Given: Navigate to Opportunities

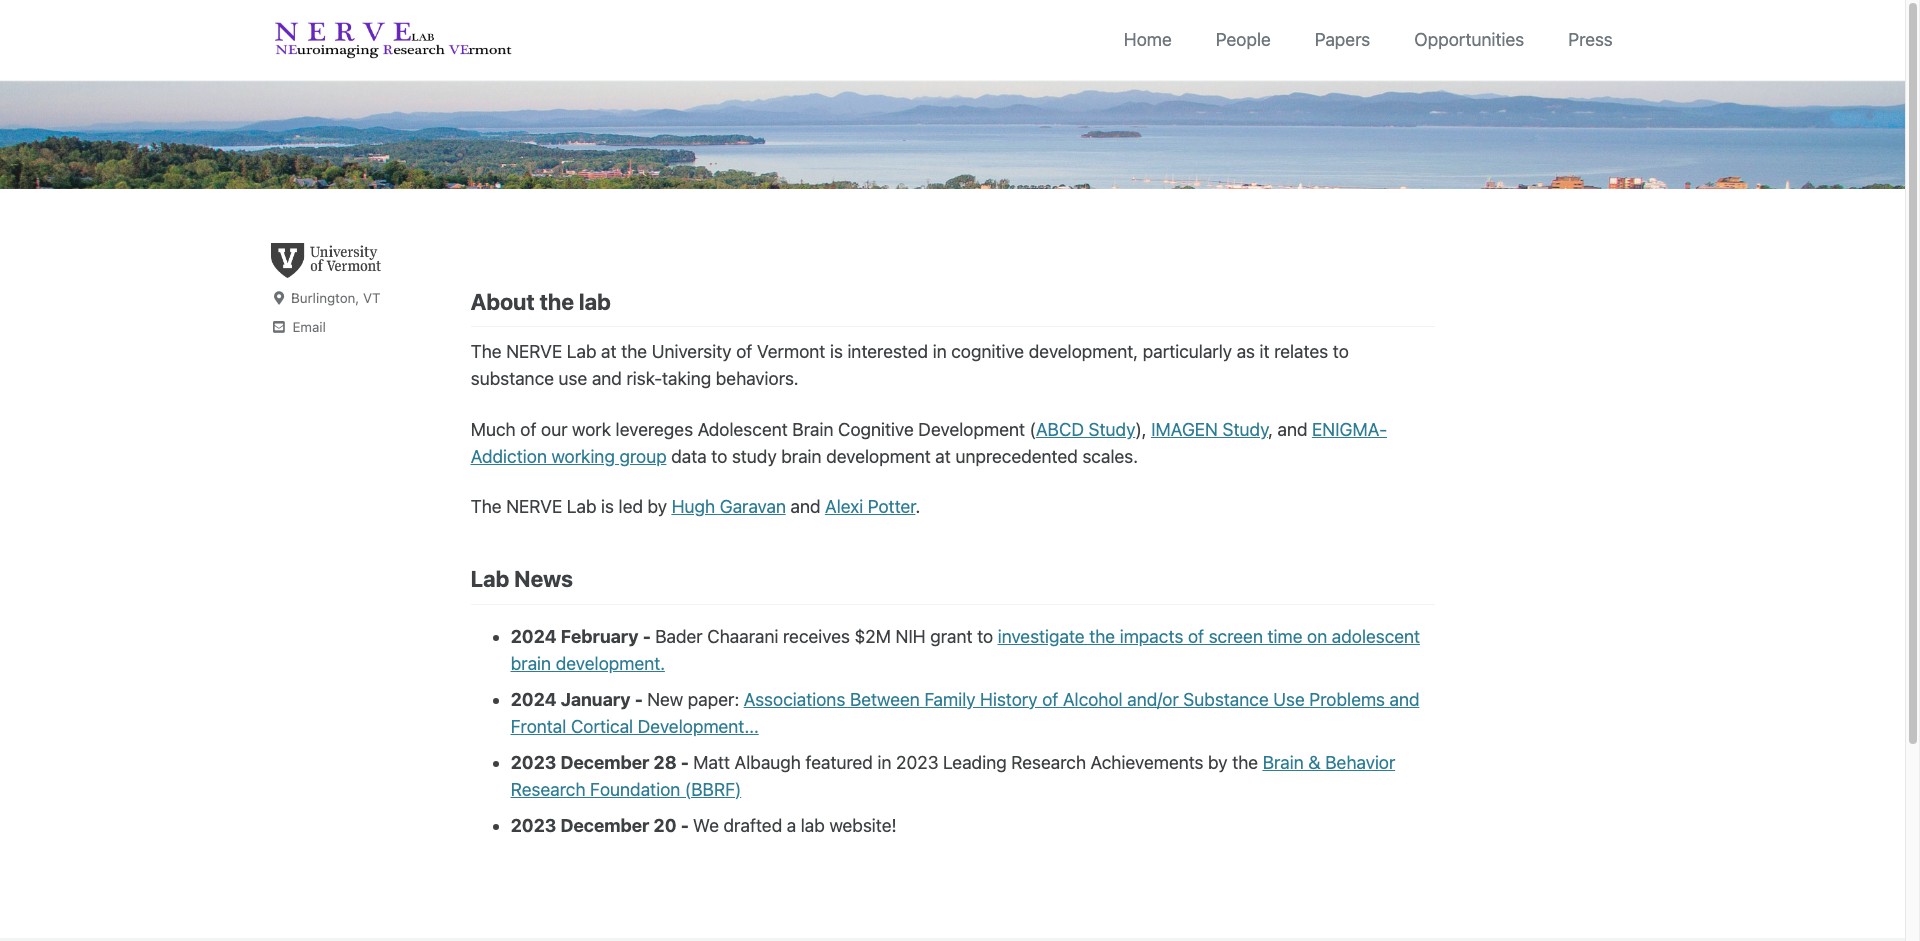Looking at the screenshot, I should 1469,40.
